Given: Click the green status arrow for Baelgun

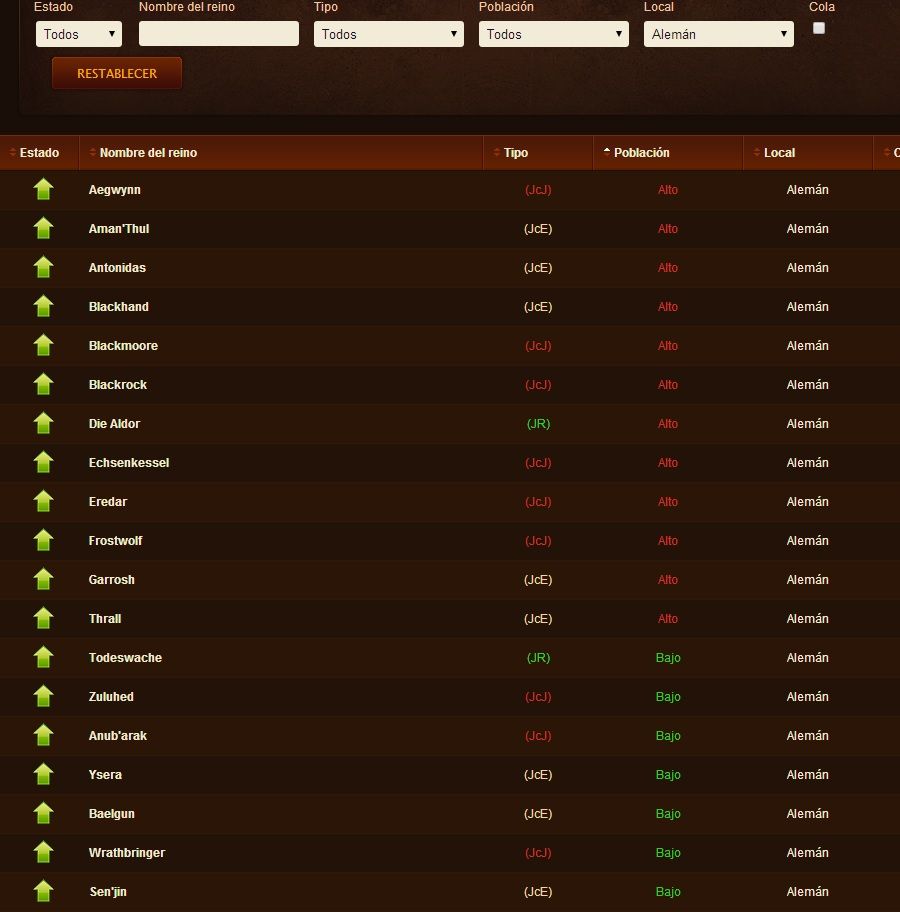Looking at the screenshot, I should pos(44,813).
